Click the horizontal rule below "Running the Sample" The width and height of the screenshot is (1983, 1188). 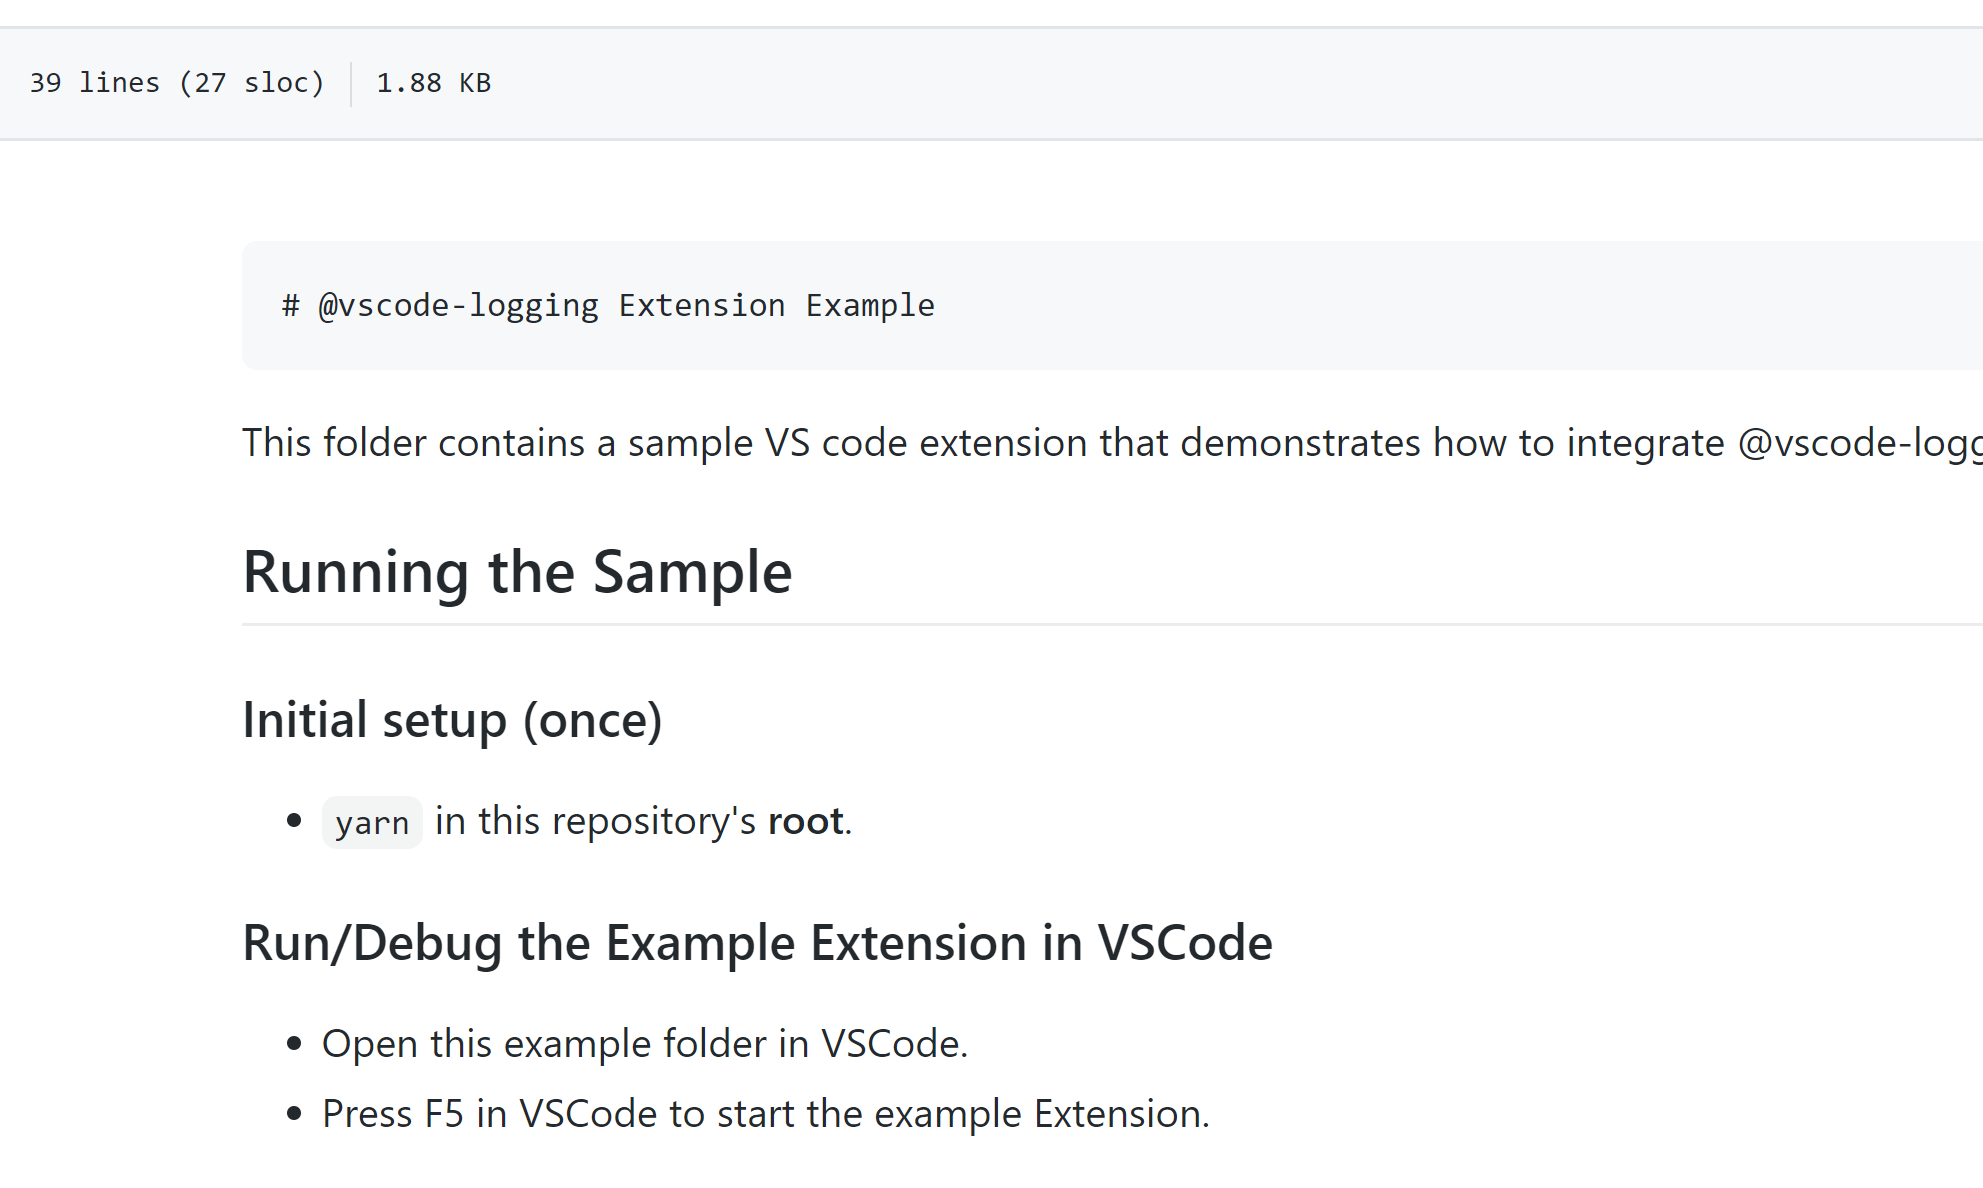pos(1100,625)
